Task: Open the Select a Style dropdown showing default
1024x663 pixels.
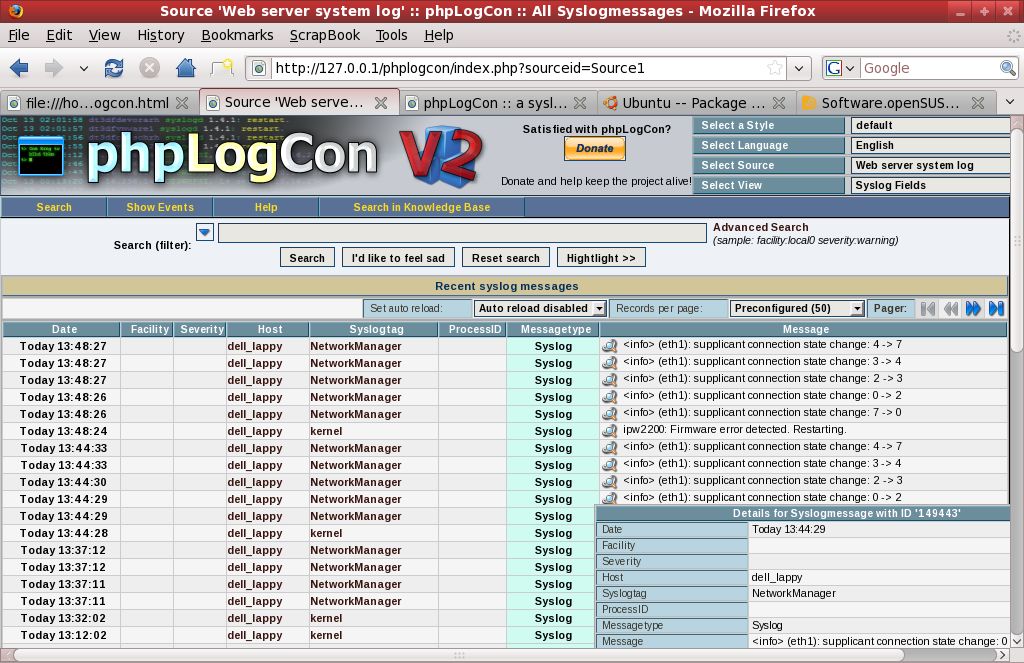Action: tap(930, 125)
